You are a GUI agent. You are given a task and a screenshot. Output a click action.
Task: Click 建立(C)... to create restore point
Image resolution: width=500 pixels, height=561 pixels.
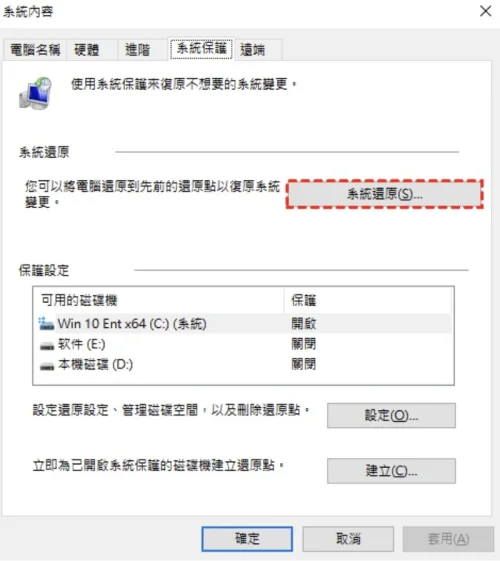coord(391,471)
